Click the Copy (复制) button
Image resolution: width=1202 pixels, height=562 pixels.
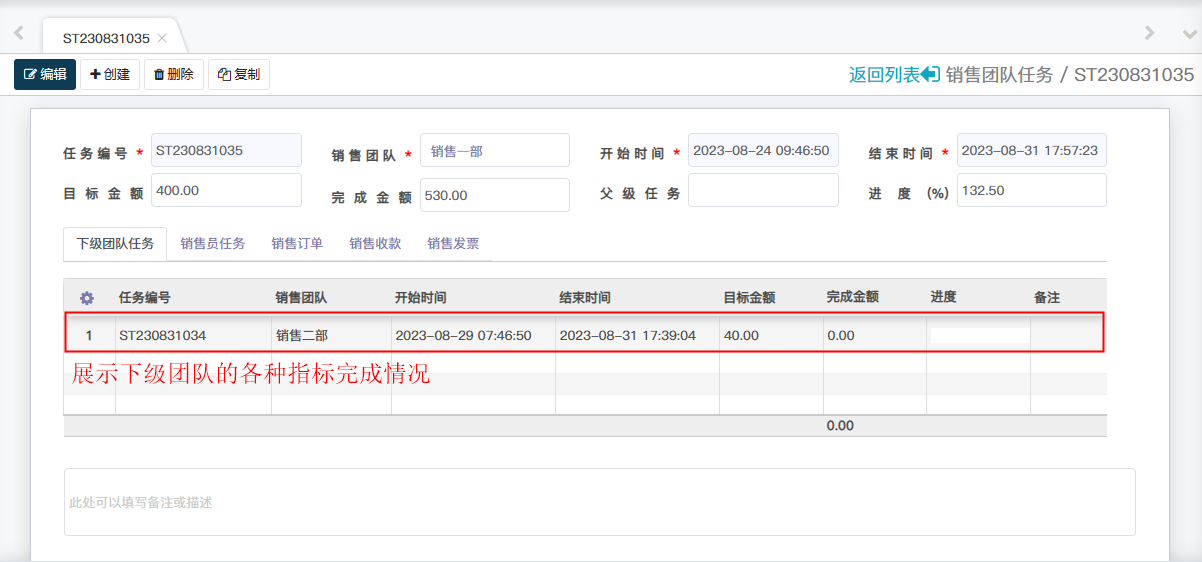(239, 74)
